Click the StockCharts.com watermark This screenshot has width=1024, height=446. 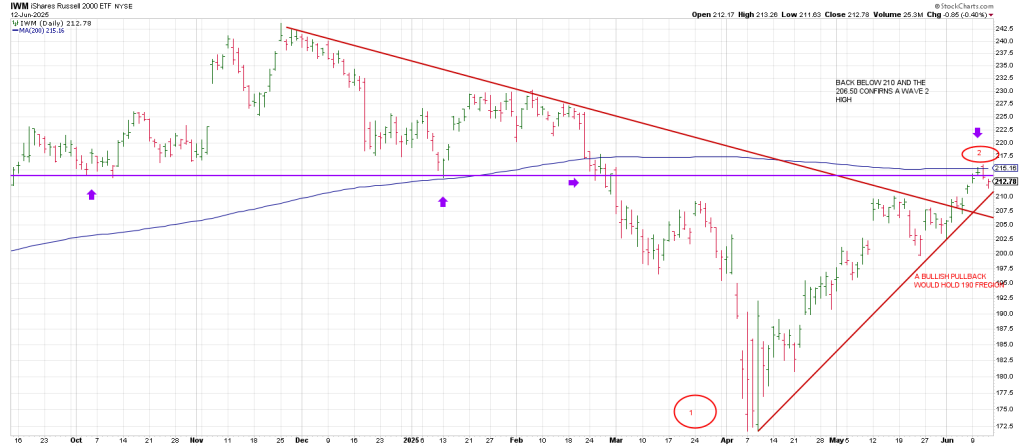coord(987,5)
